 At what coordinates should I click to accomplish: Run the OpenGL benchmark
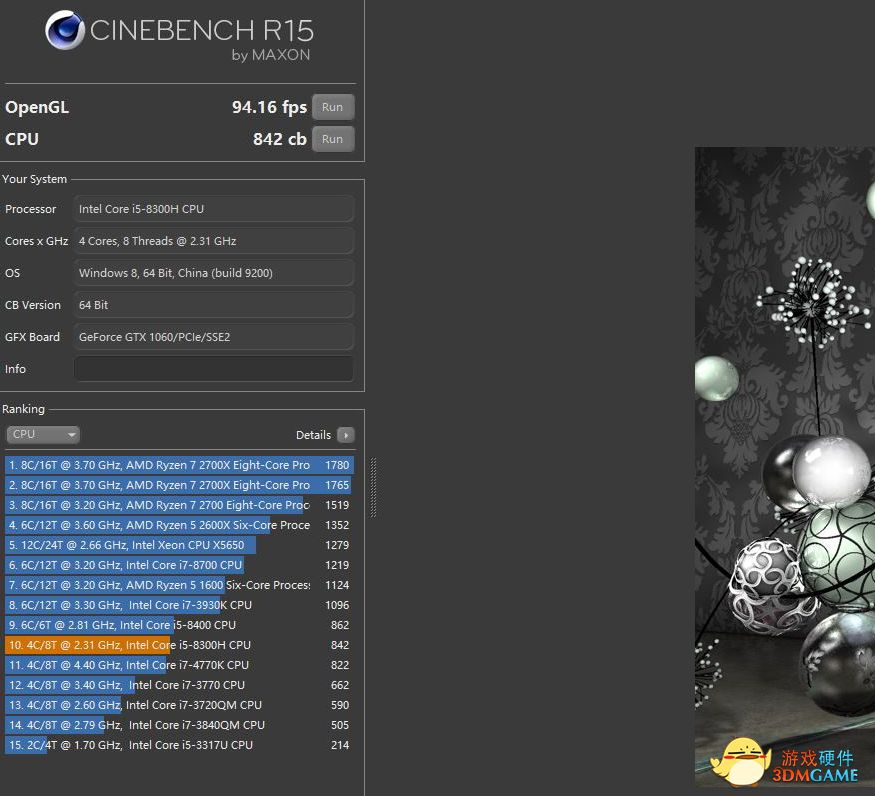click(x=333, y=107)
